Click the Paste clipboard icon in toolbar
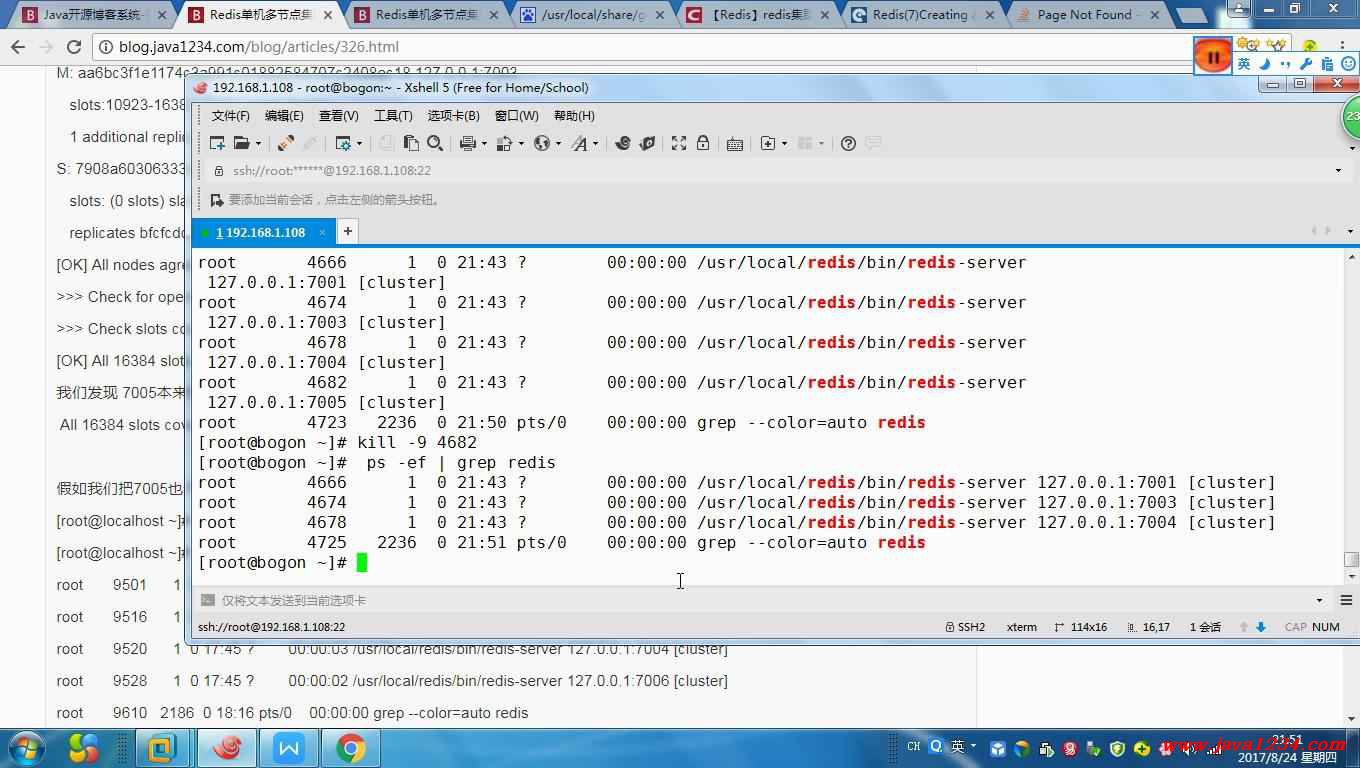The height and width of the screenshot is (768, 1360). pos(411,143)
